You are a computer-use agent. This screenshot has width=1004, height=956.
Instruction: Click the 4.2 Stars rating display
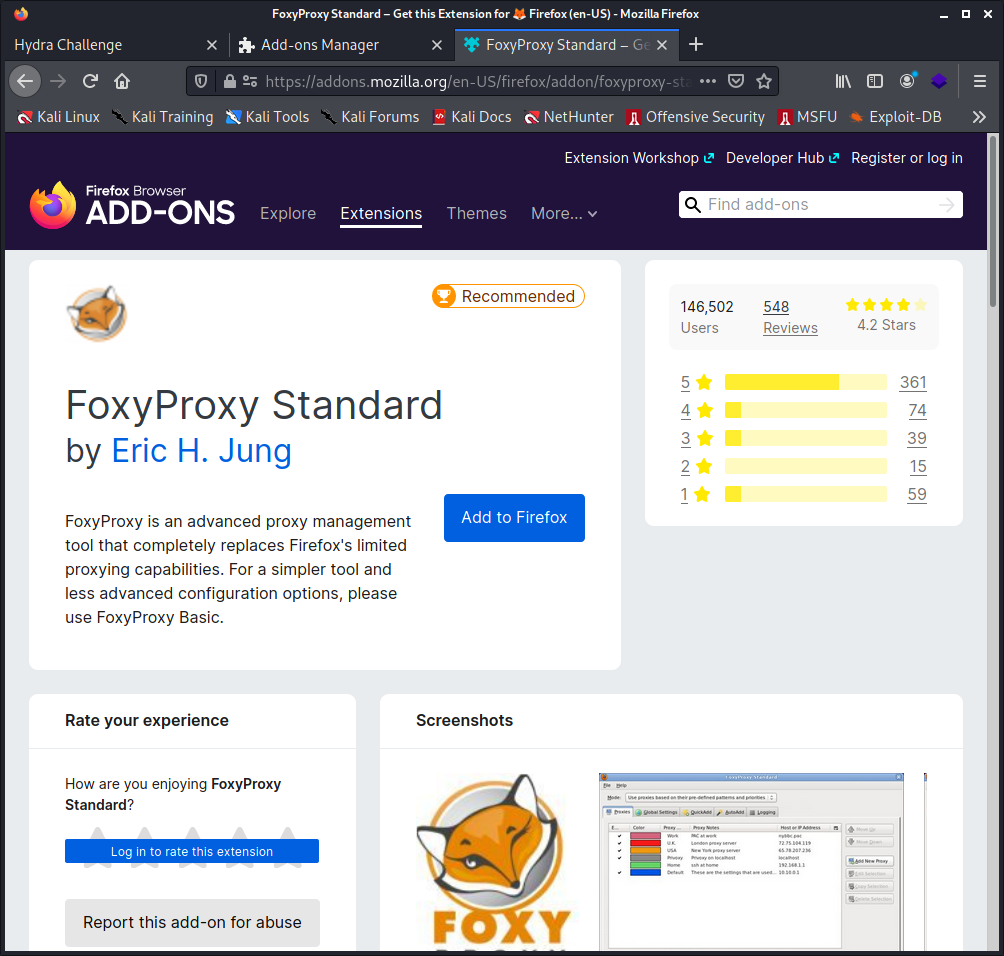[886, 315]
